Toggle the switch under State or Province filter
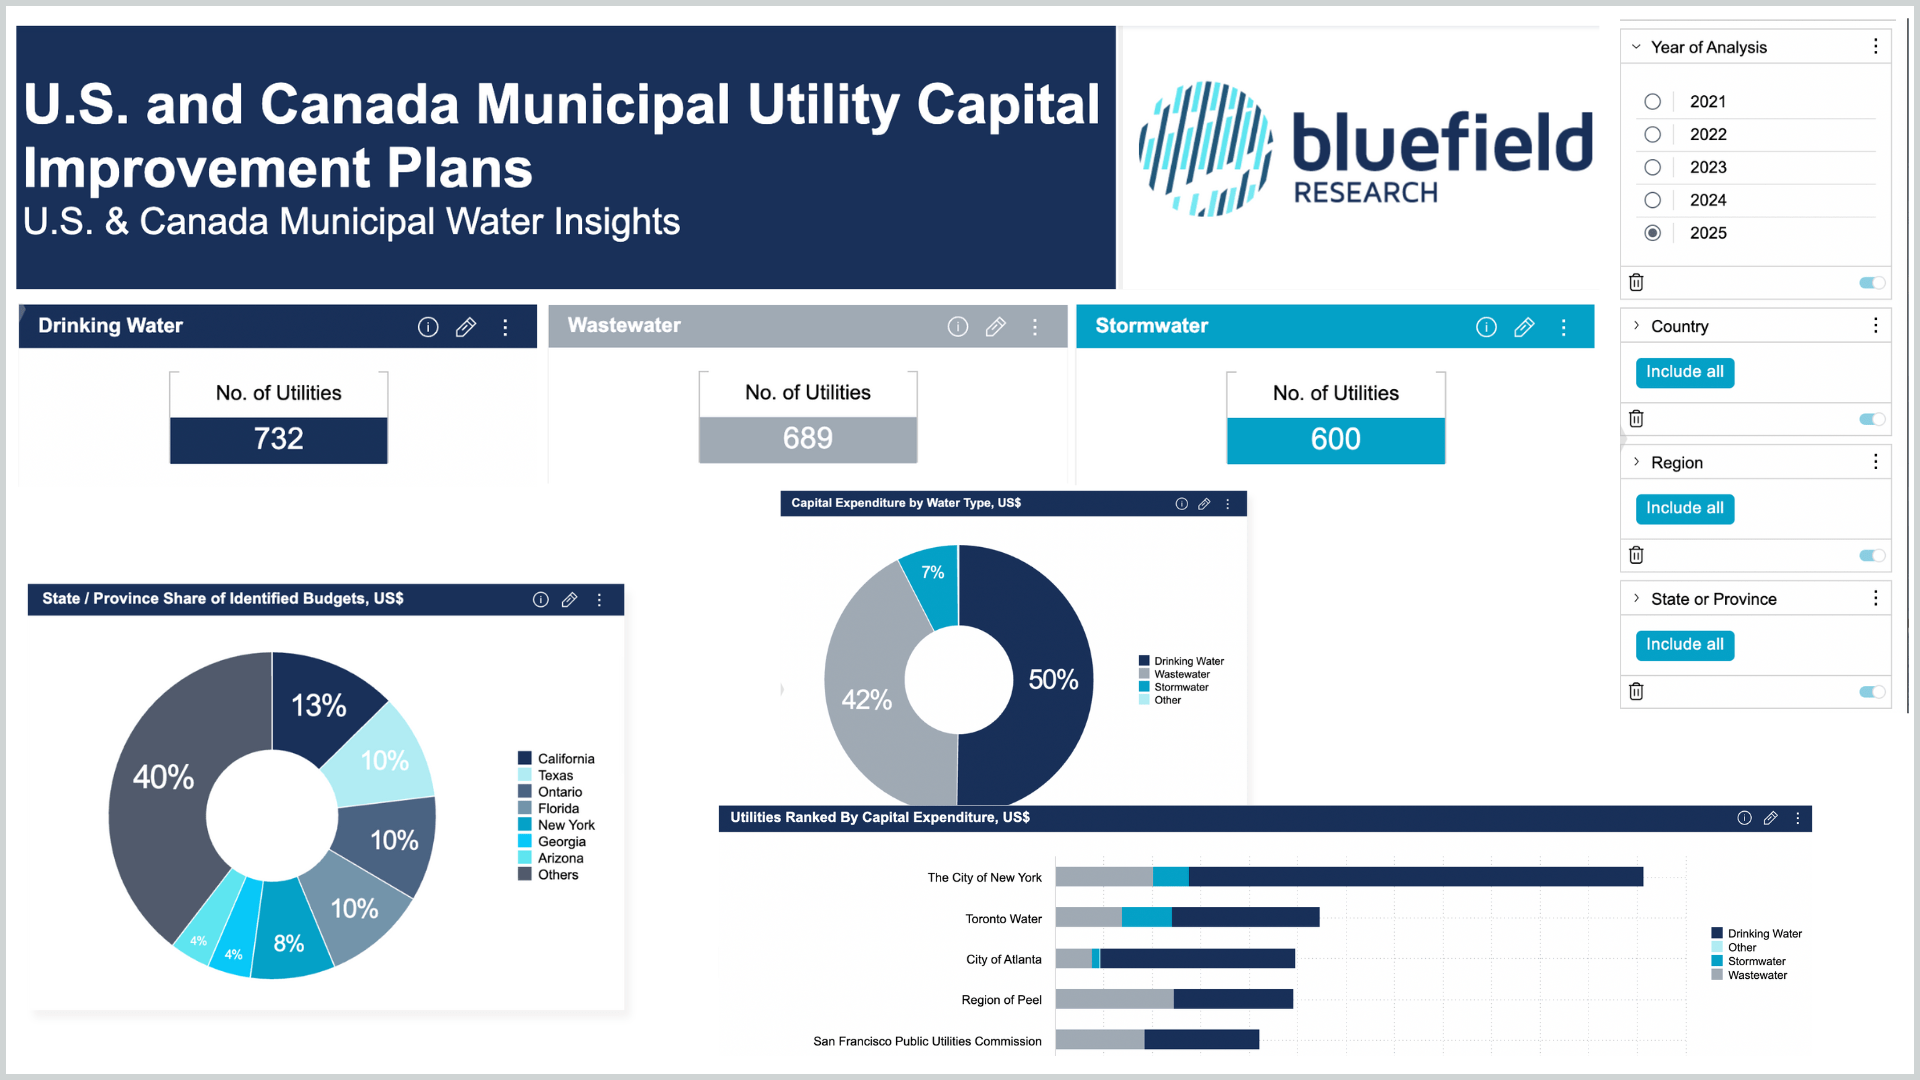This screenshot has width=1920, height=1080. coord(1871,692)
